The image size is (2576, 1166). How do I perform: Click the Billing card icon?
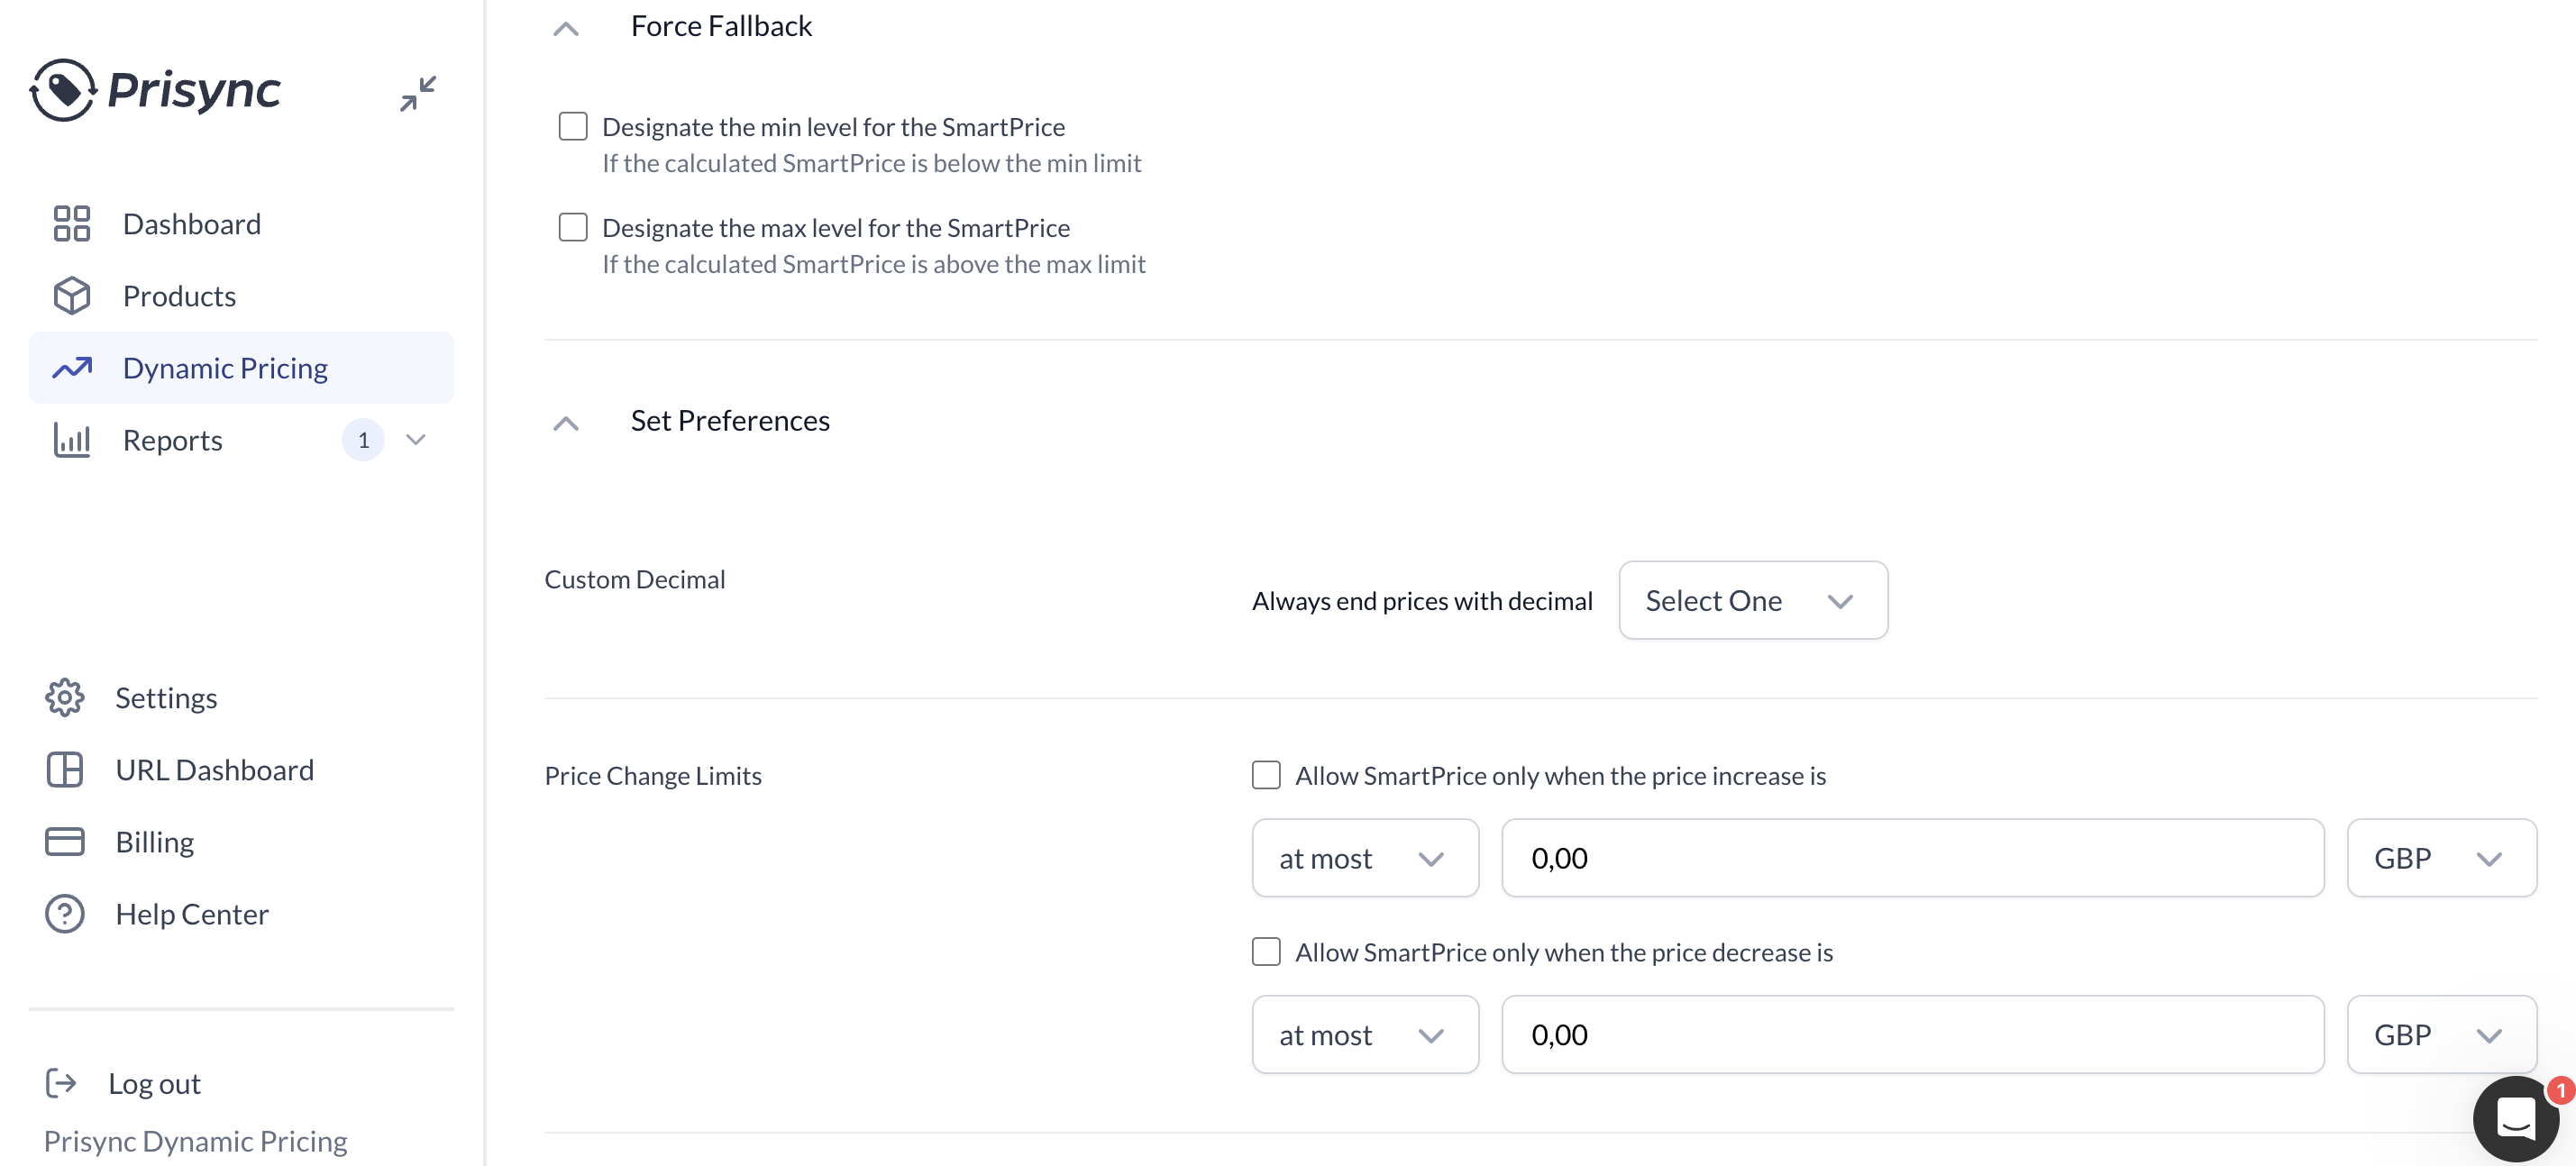(65, 842)
